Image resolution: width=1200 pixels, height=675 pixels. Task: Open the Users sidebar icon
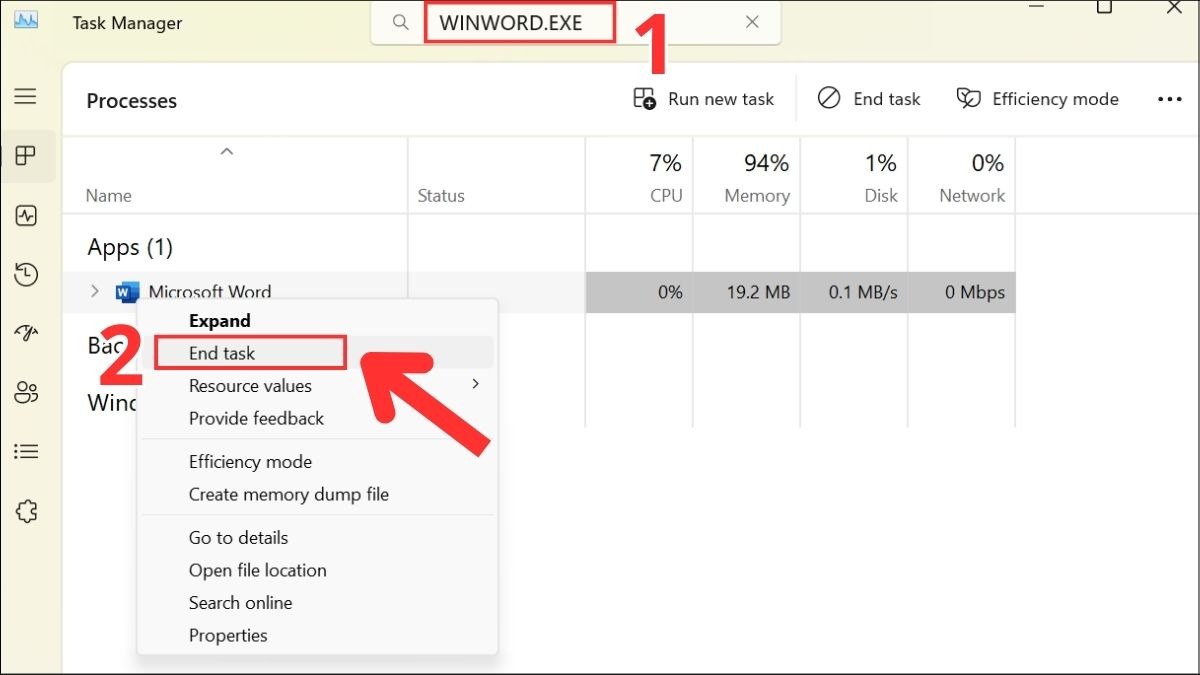click(25, 392)
